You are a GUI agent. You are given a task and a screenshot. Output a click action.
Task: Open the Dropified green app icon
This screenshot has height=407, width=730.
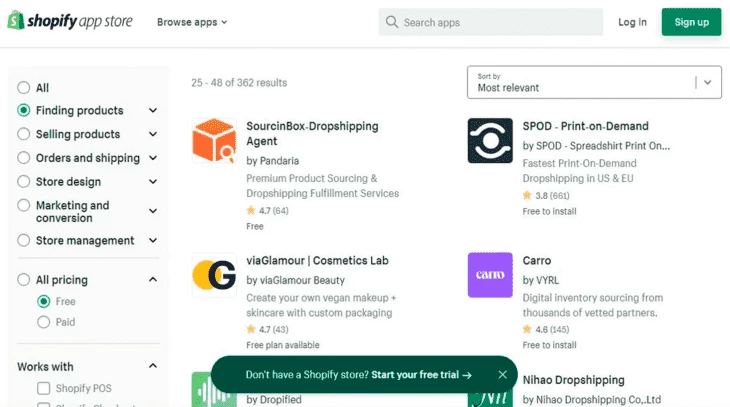pyautogui.click(x=202, y=389)
